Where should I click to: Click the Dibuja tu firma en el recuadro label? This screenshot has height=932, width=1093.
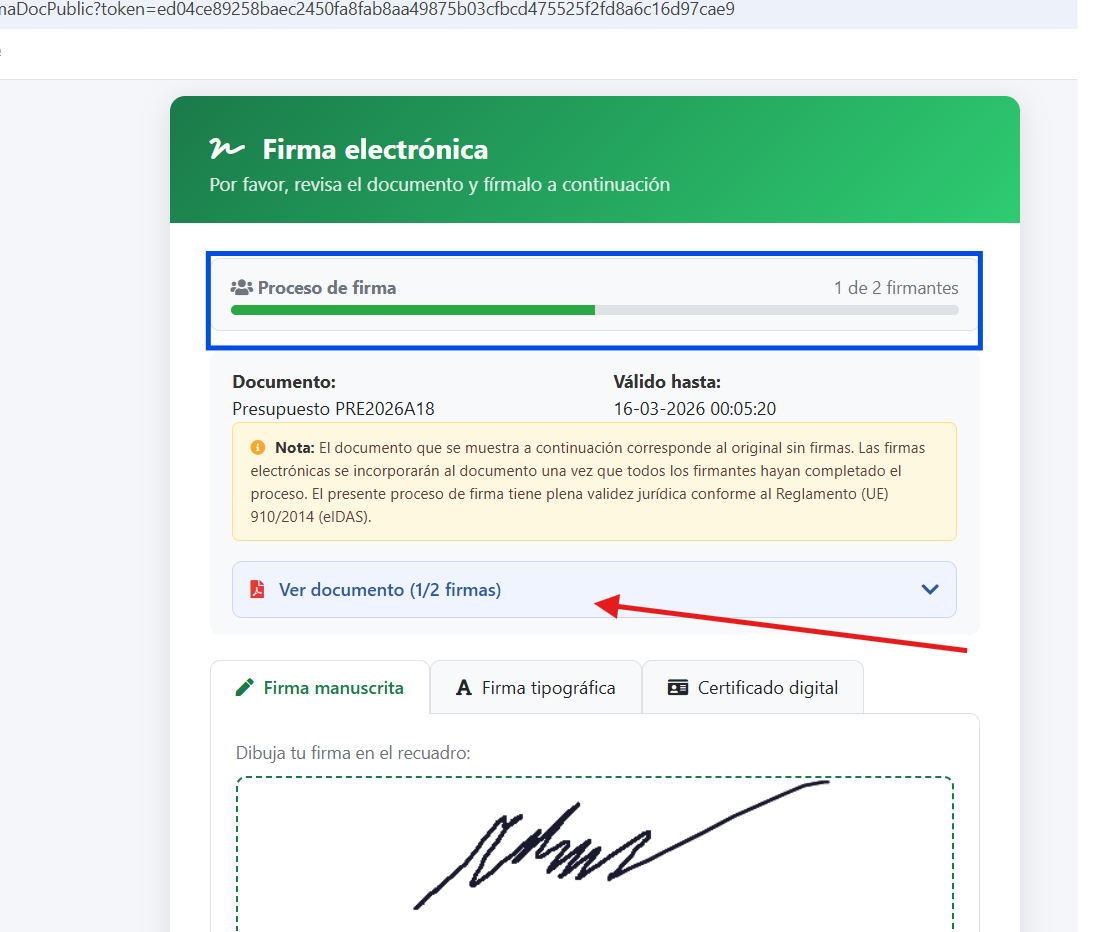353,753
